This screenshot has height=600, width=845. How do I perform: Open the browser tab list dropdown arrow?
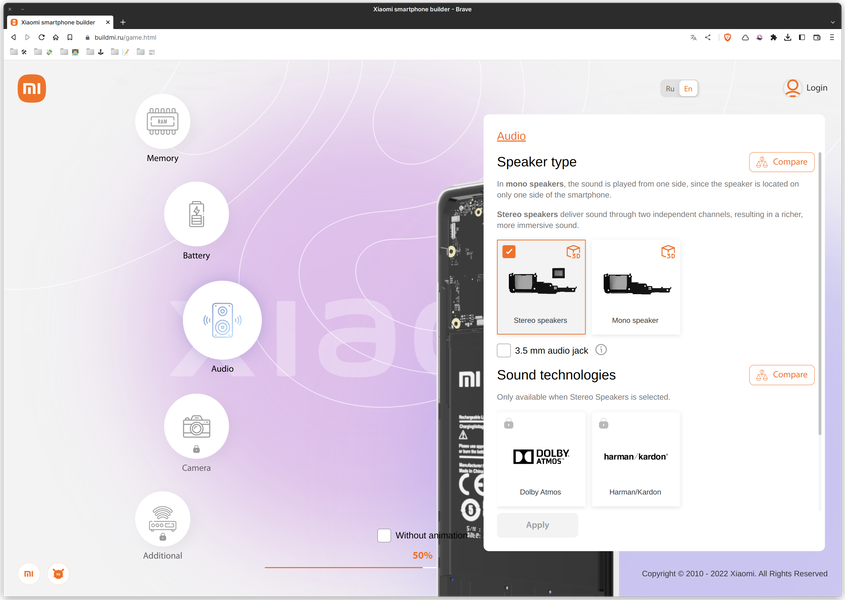(833, 22)
